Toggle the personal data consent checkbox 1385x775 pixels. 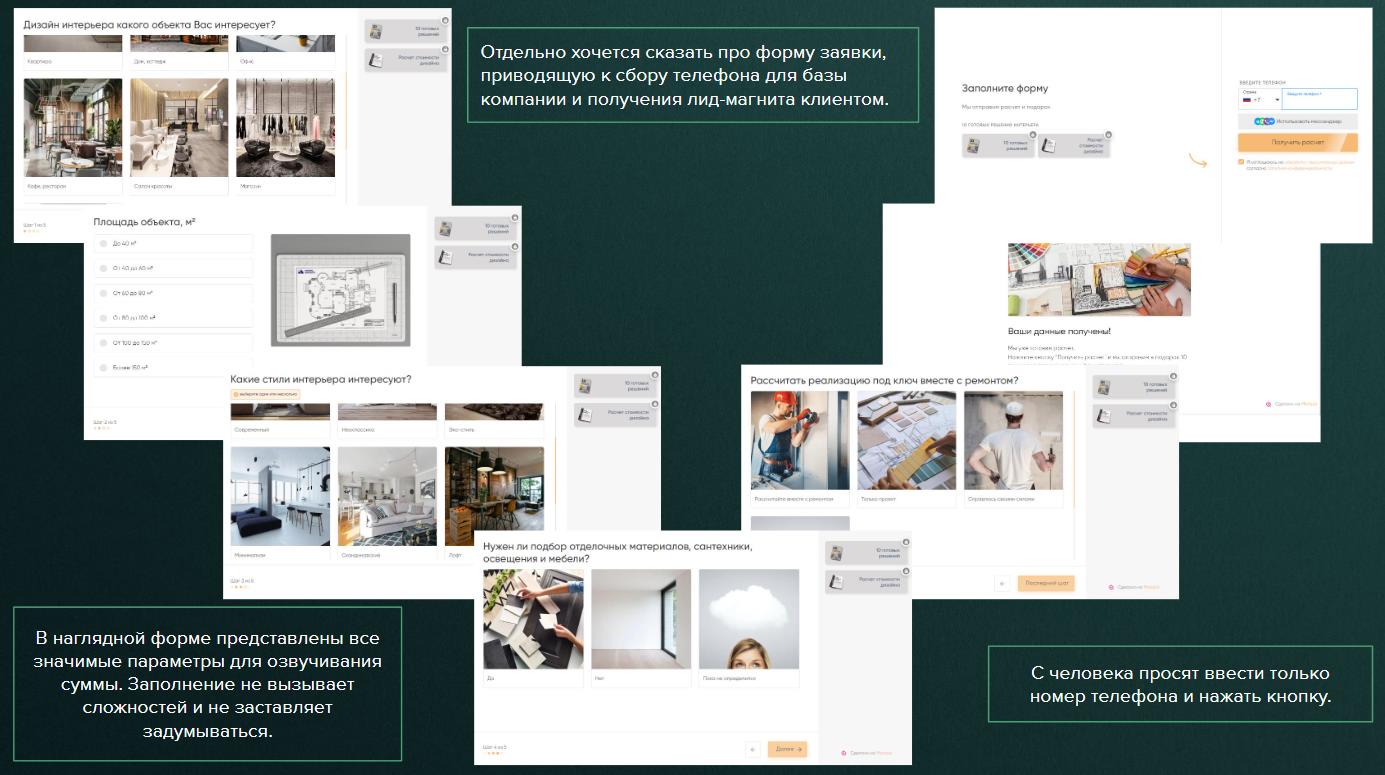(x=1241, y=161)
